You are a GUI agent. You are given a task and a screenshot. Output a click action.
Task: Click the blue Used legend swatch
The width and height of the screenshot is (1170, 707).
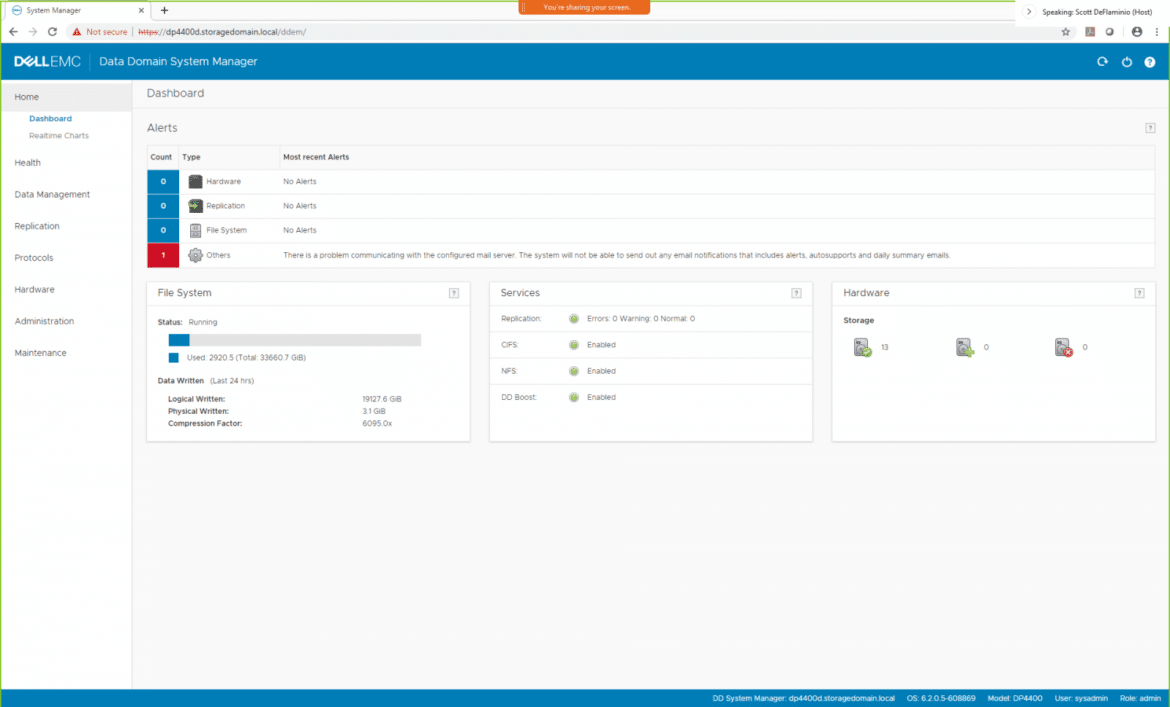174,358
